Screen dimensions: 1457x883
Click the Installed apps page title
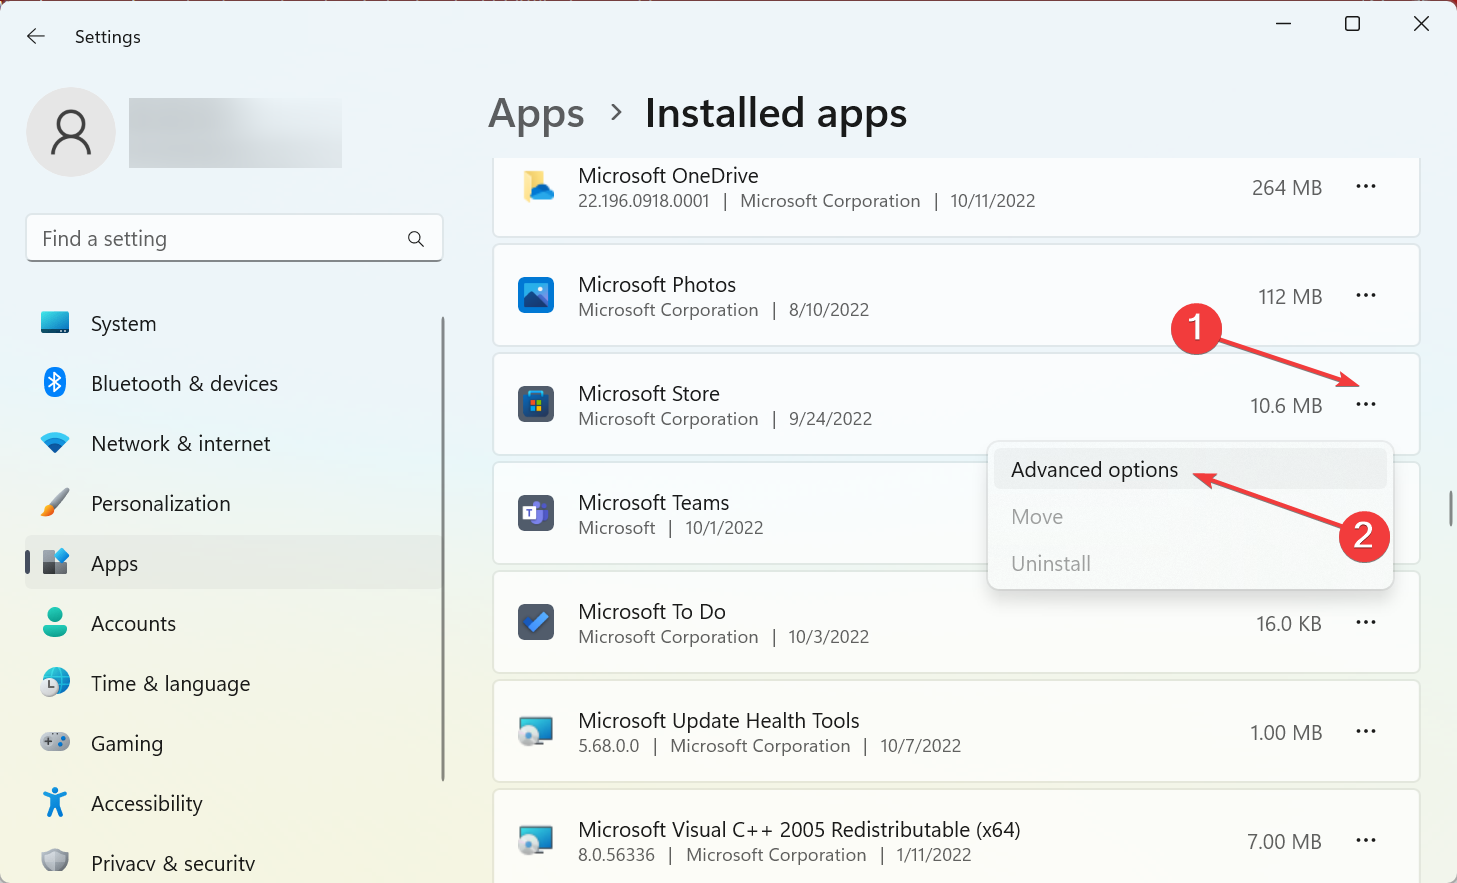(x=776, y=113)
